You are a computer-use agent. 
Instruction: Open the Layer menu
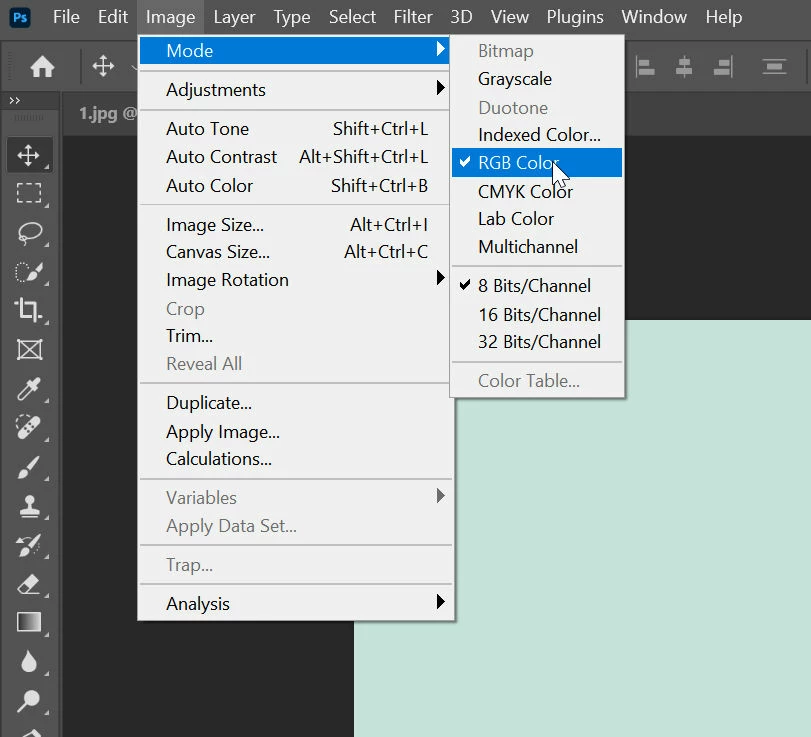coord(234,17)
